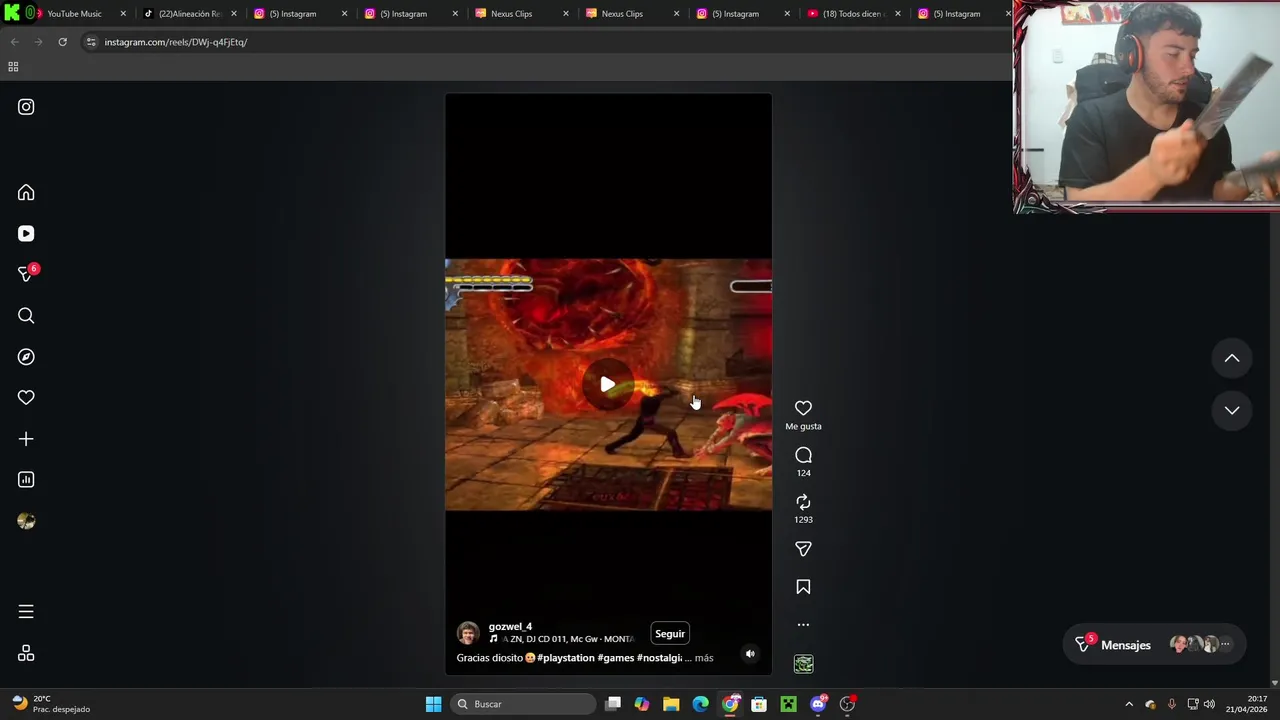Image resolution: width=1280 pixels, height=720 pixels.
Task: Open direct messages icon with badge 6
Action: [27, 274]
